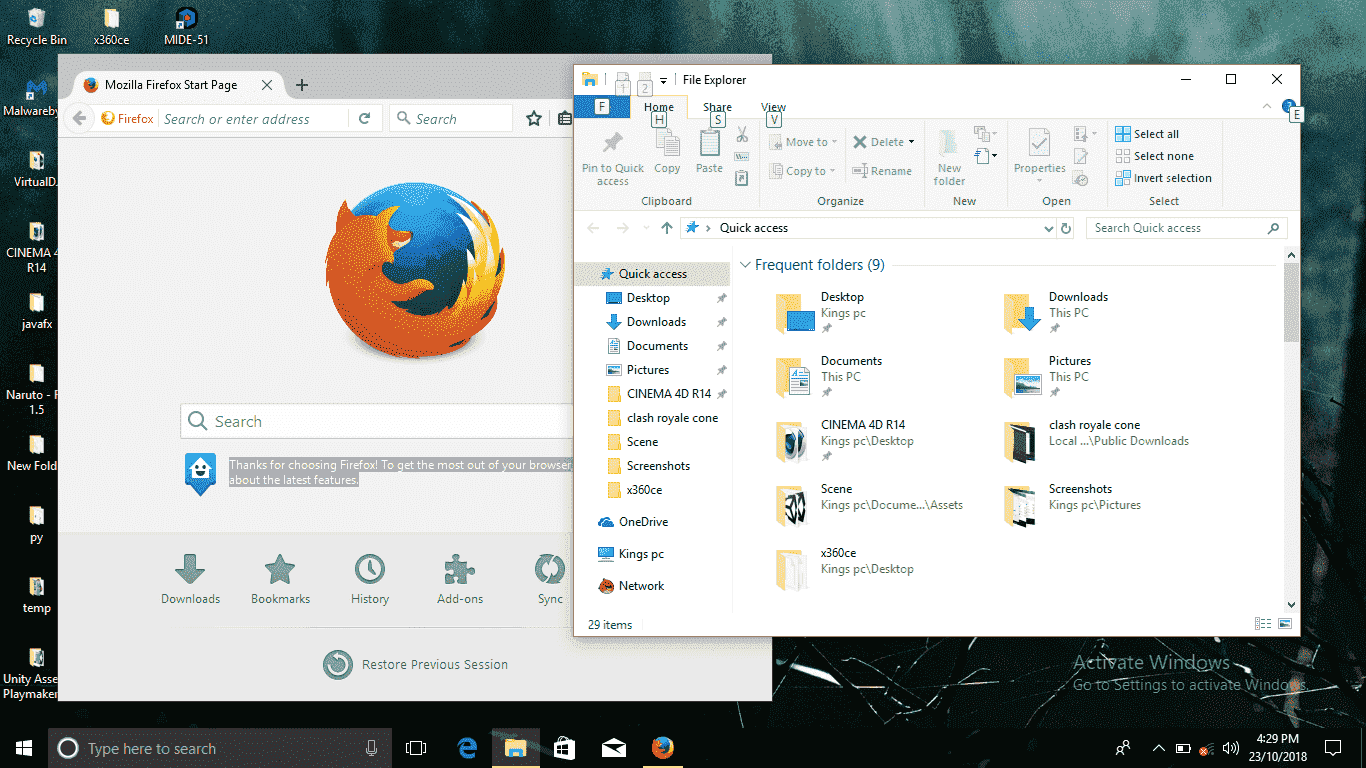This screenshot has width=1366, height=768.
Task: Expand the address bar history dropdown
Action: pyautogui.click(x=1048, y=228)
